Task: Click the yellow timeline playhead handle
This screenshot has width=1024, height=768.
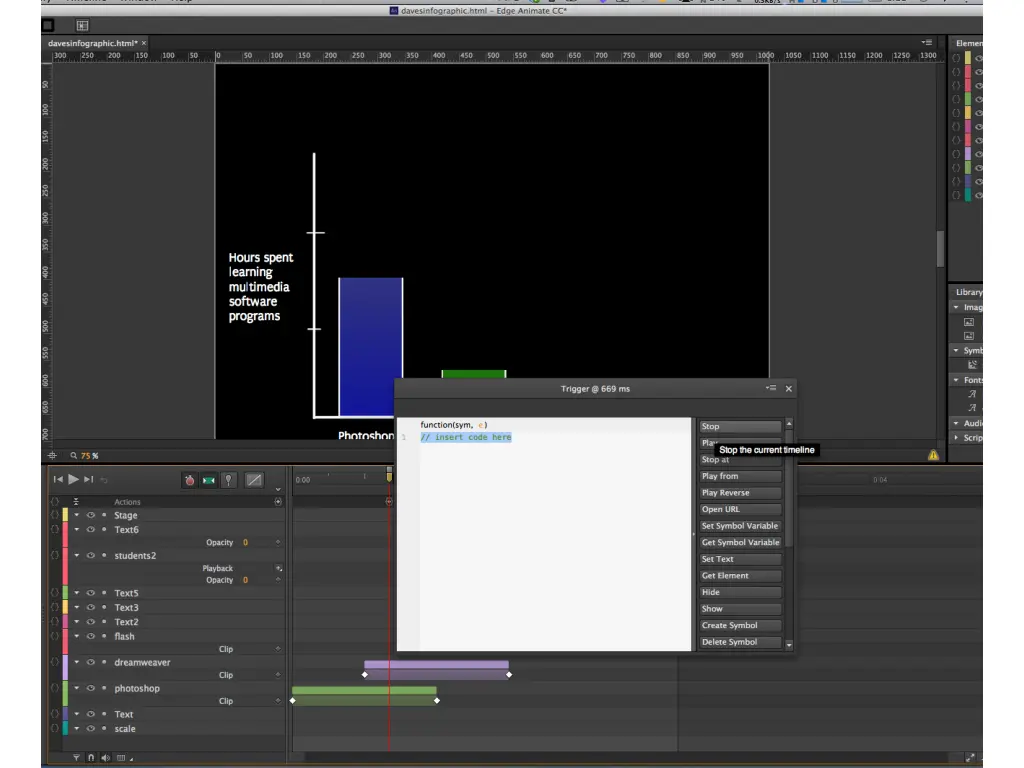Action: tap(389, 475)
